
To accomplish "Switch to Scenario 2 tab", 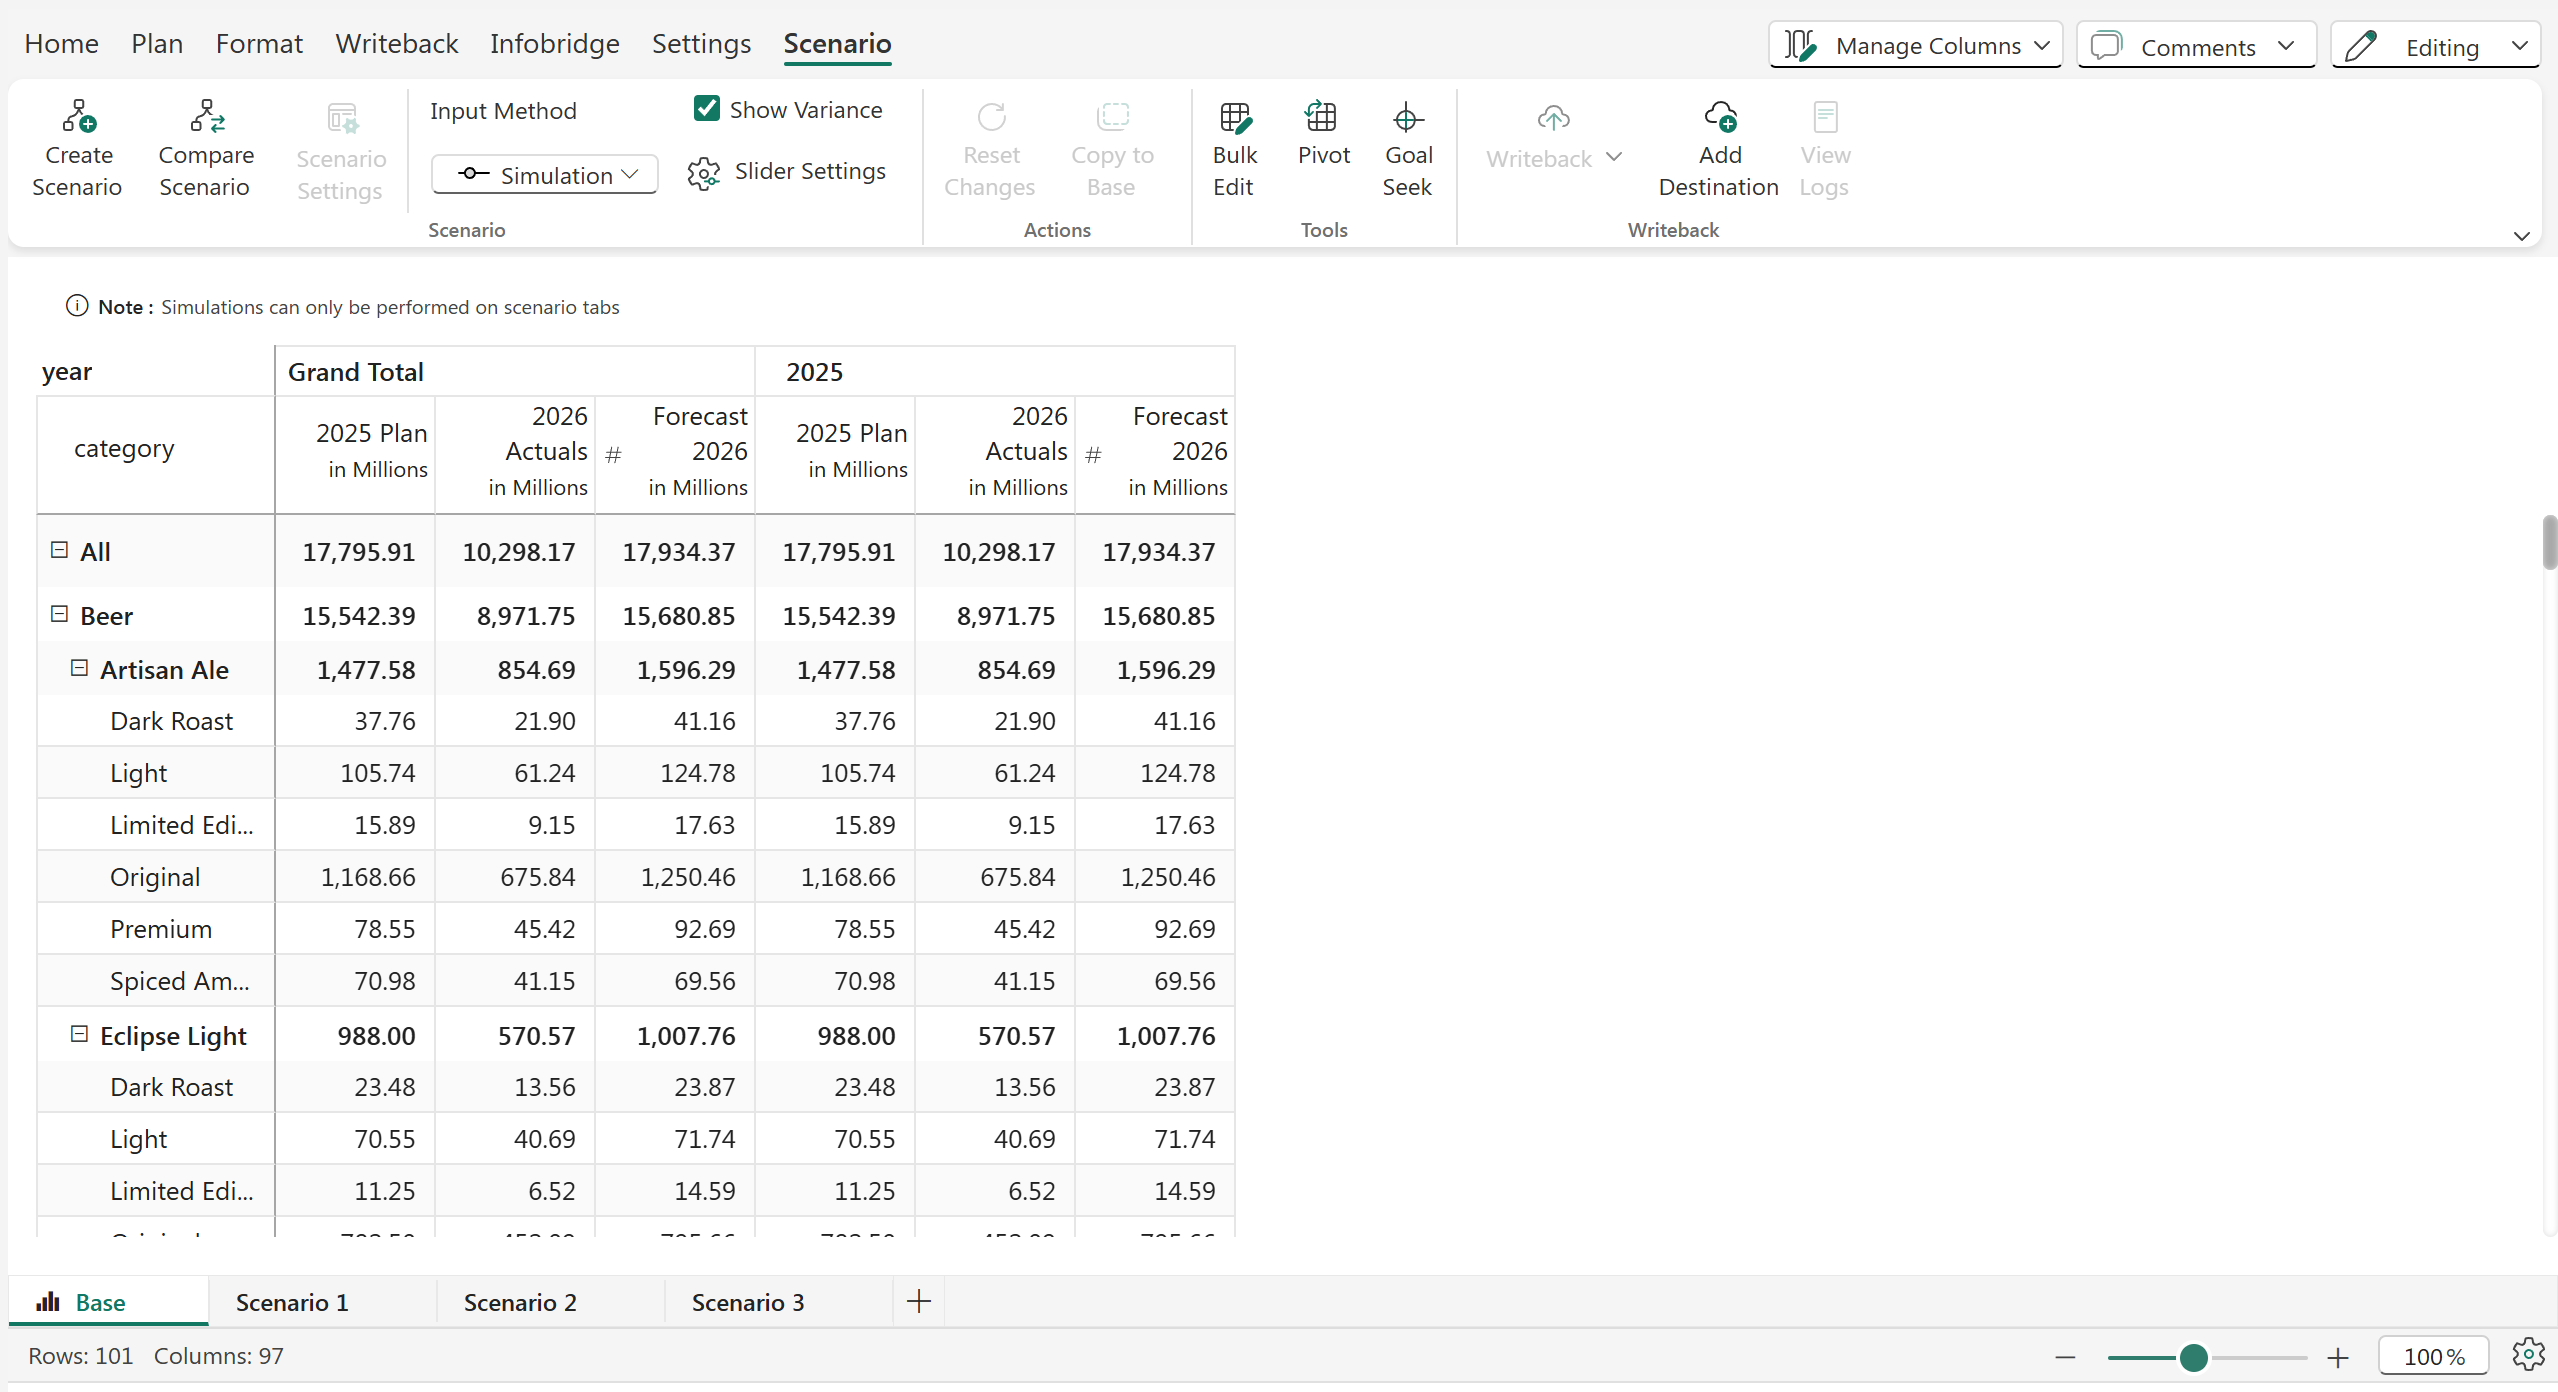I will 520,1302.
